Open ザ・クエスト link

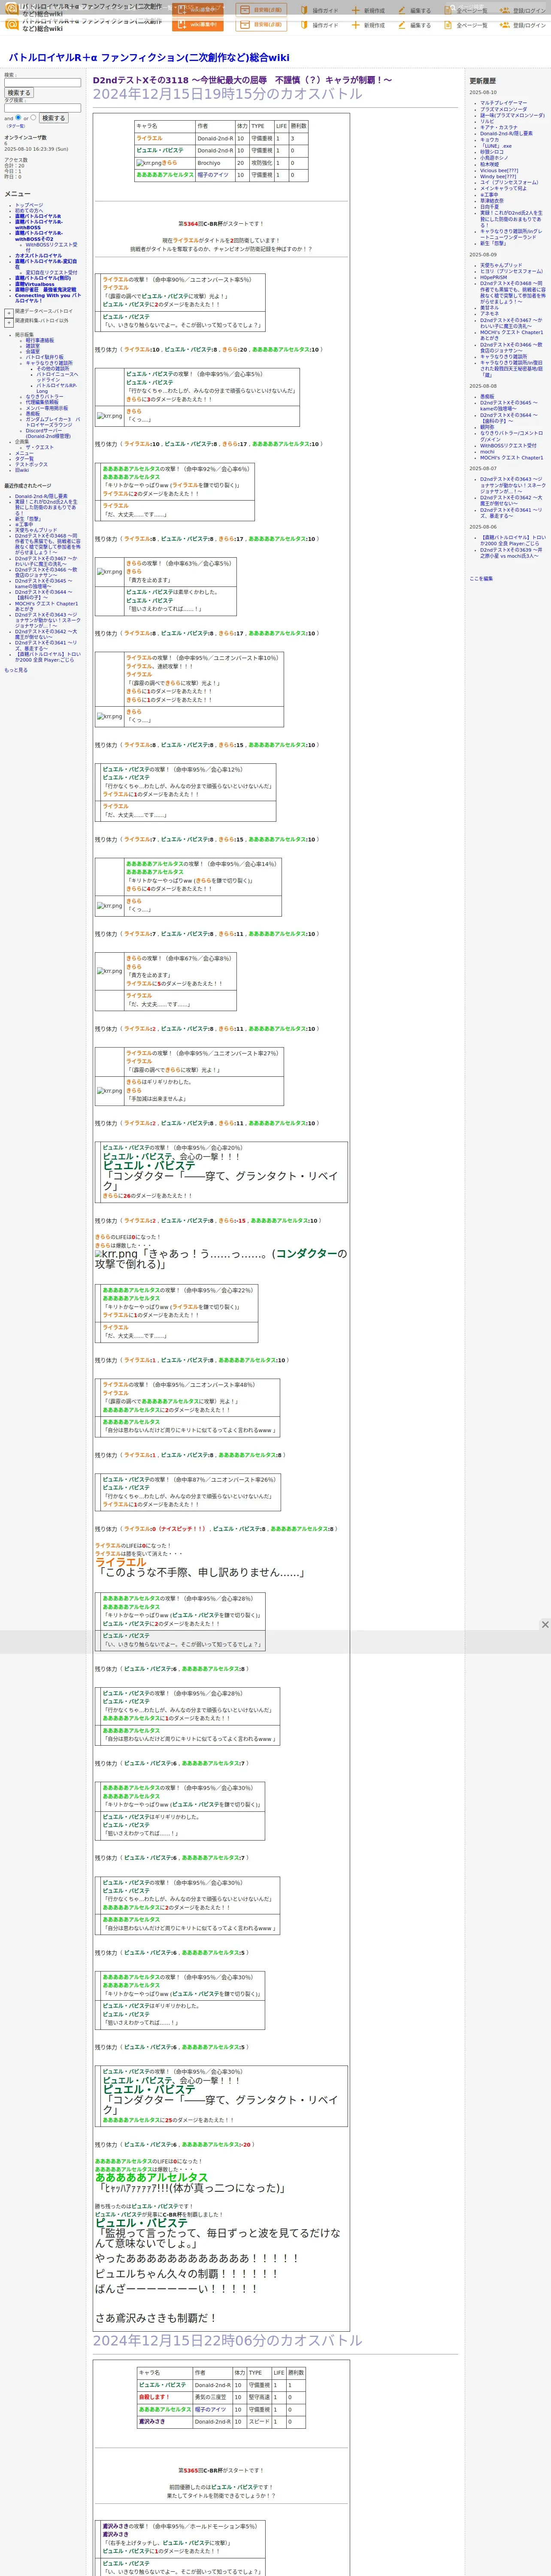[40, 447]
